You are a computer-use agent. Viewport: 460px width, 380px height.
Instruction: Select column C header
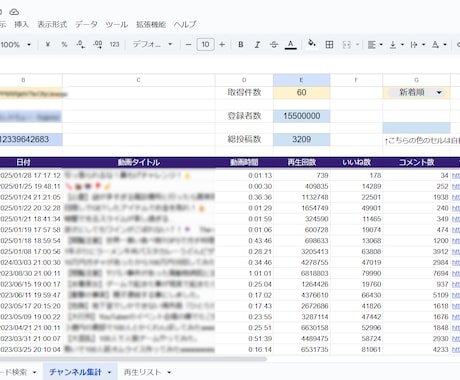[138, 80]
